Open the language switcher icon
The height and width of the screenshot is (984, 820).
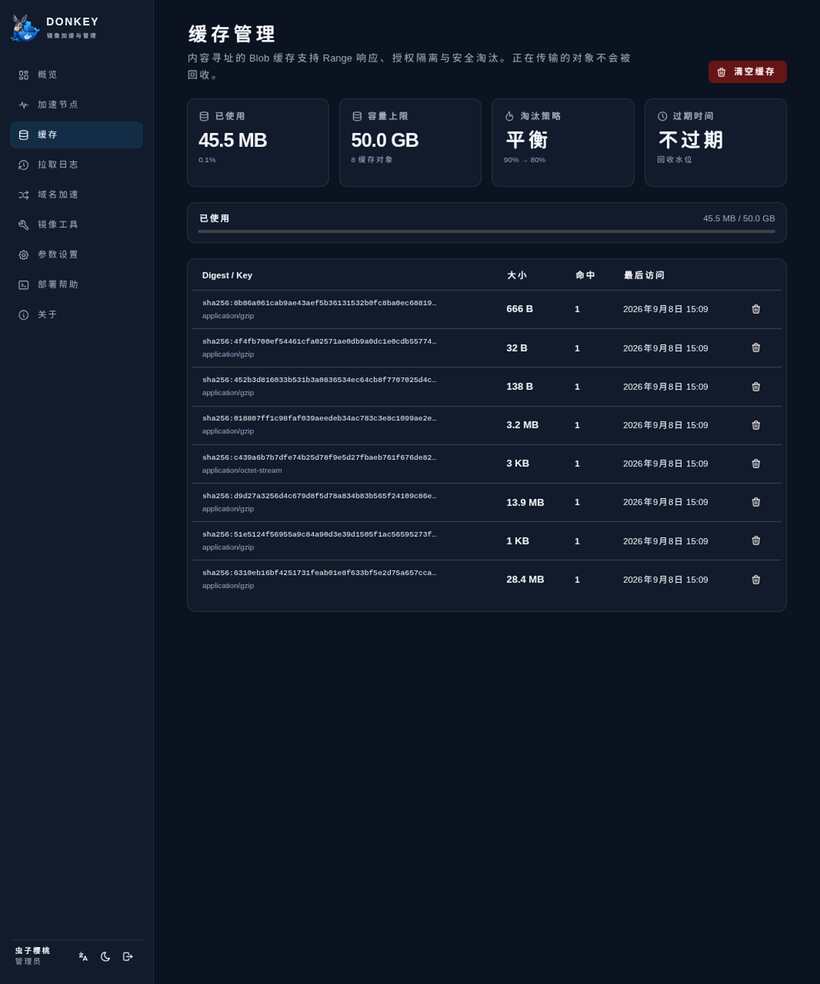(x=83, y=956)
